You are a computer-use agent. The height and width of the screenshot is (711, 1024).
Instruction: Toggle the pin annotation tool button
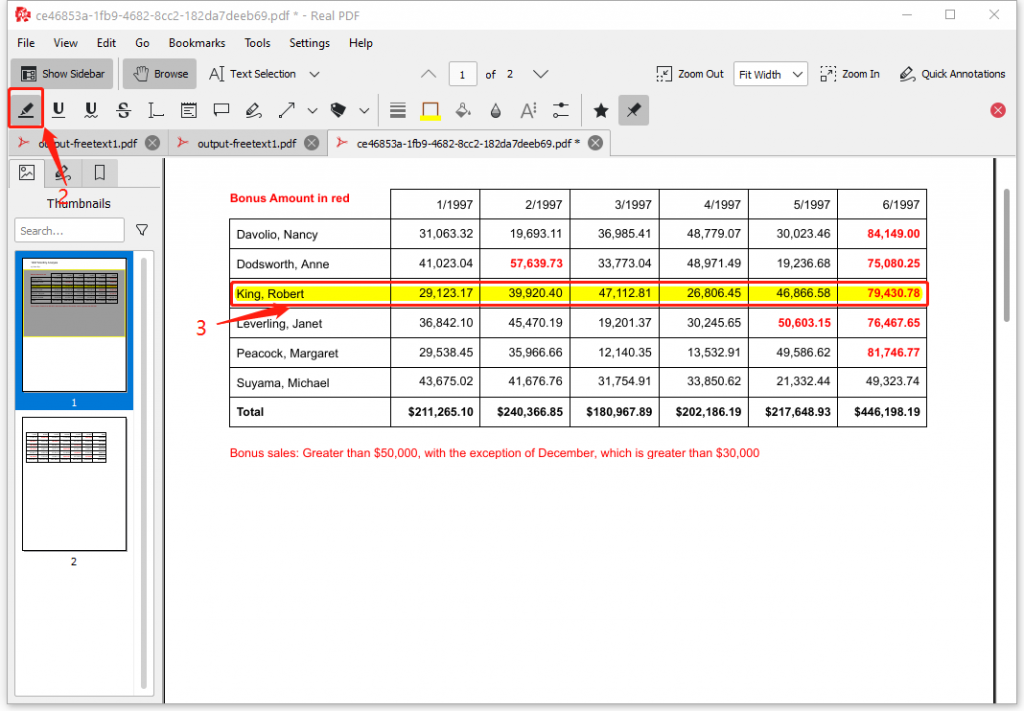coord(633,110)
